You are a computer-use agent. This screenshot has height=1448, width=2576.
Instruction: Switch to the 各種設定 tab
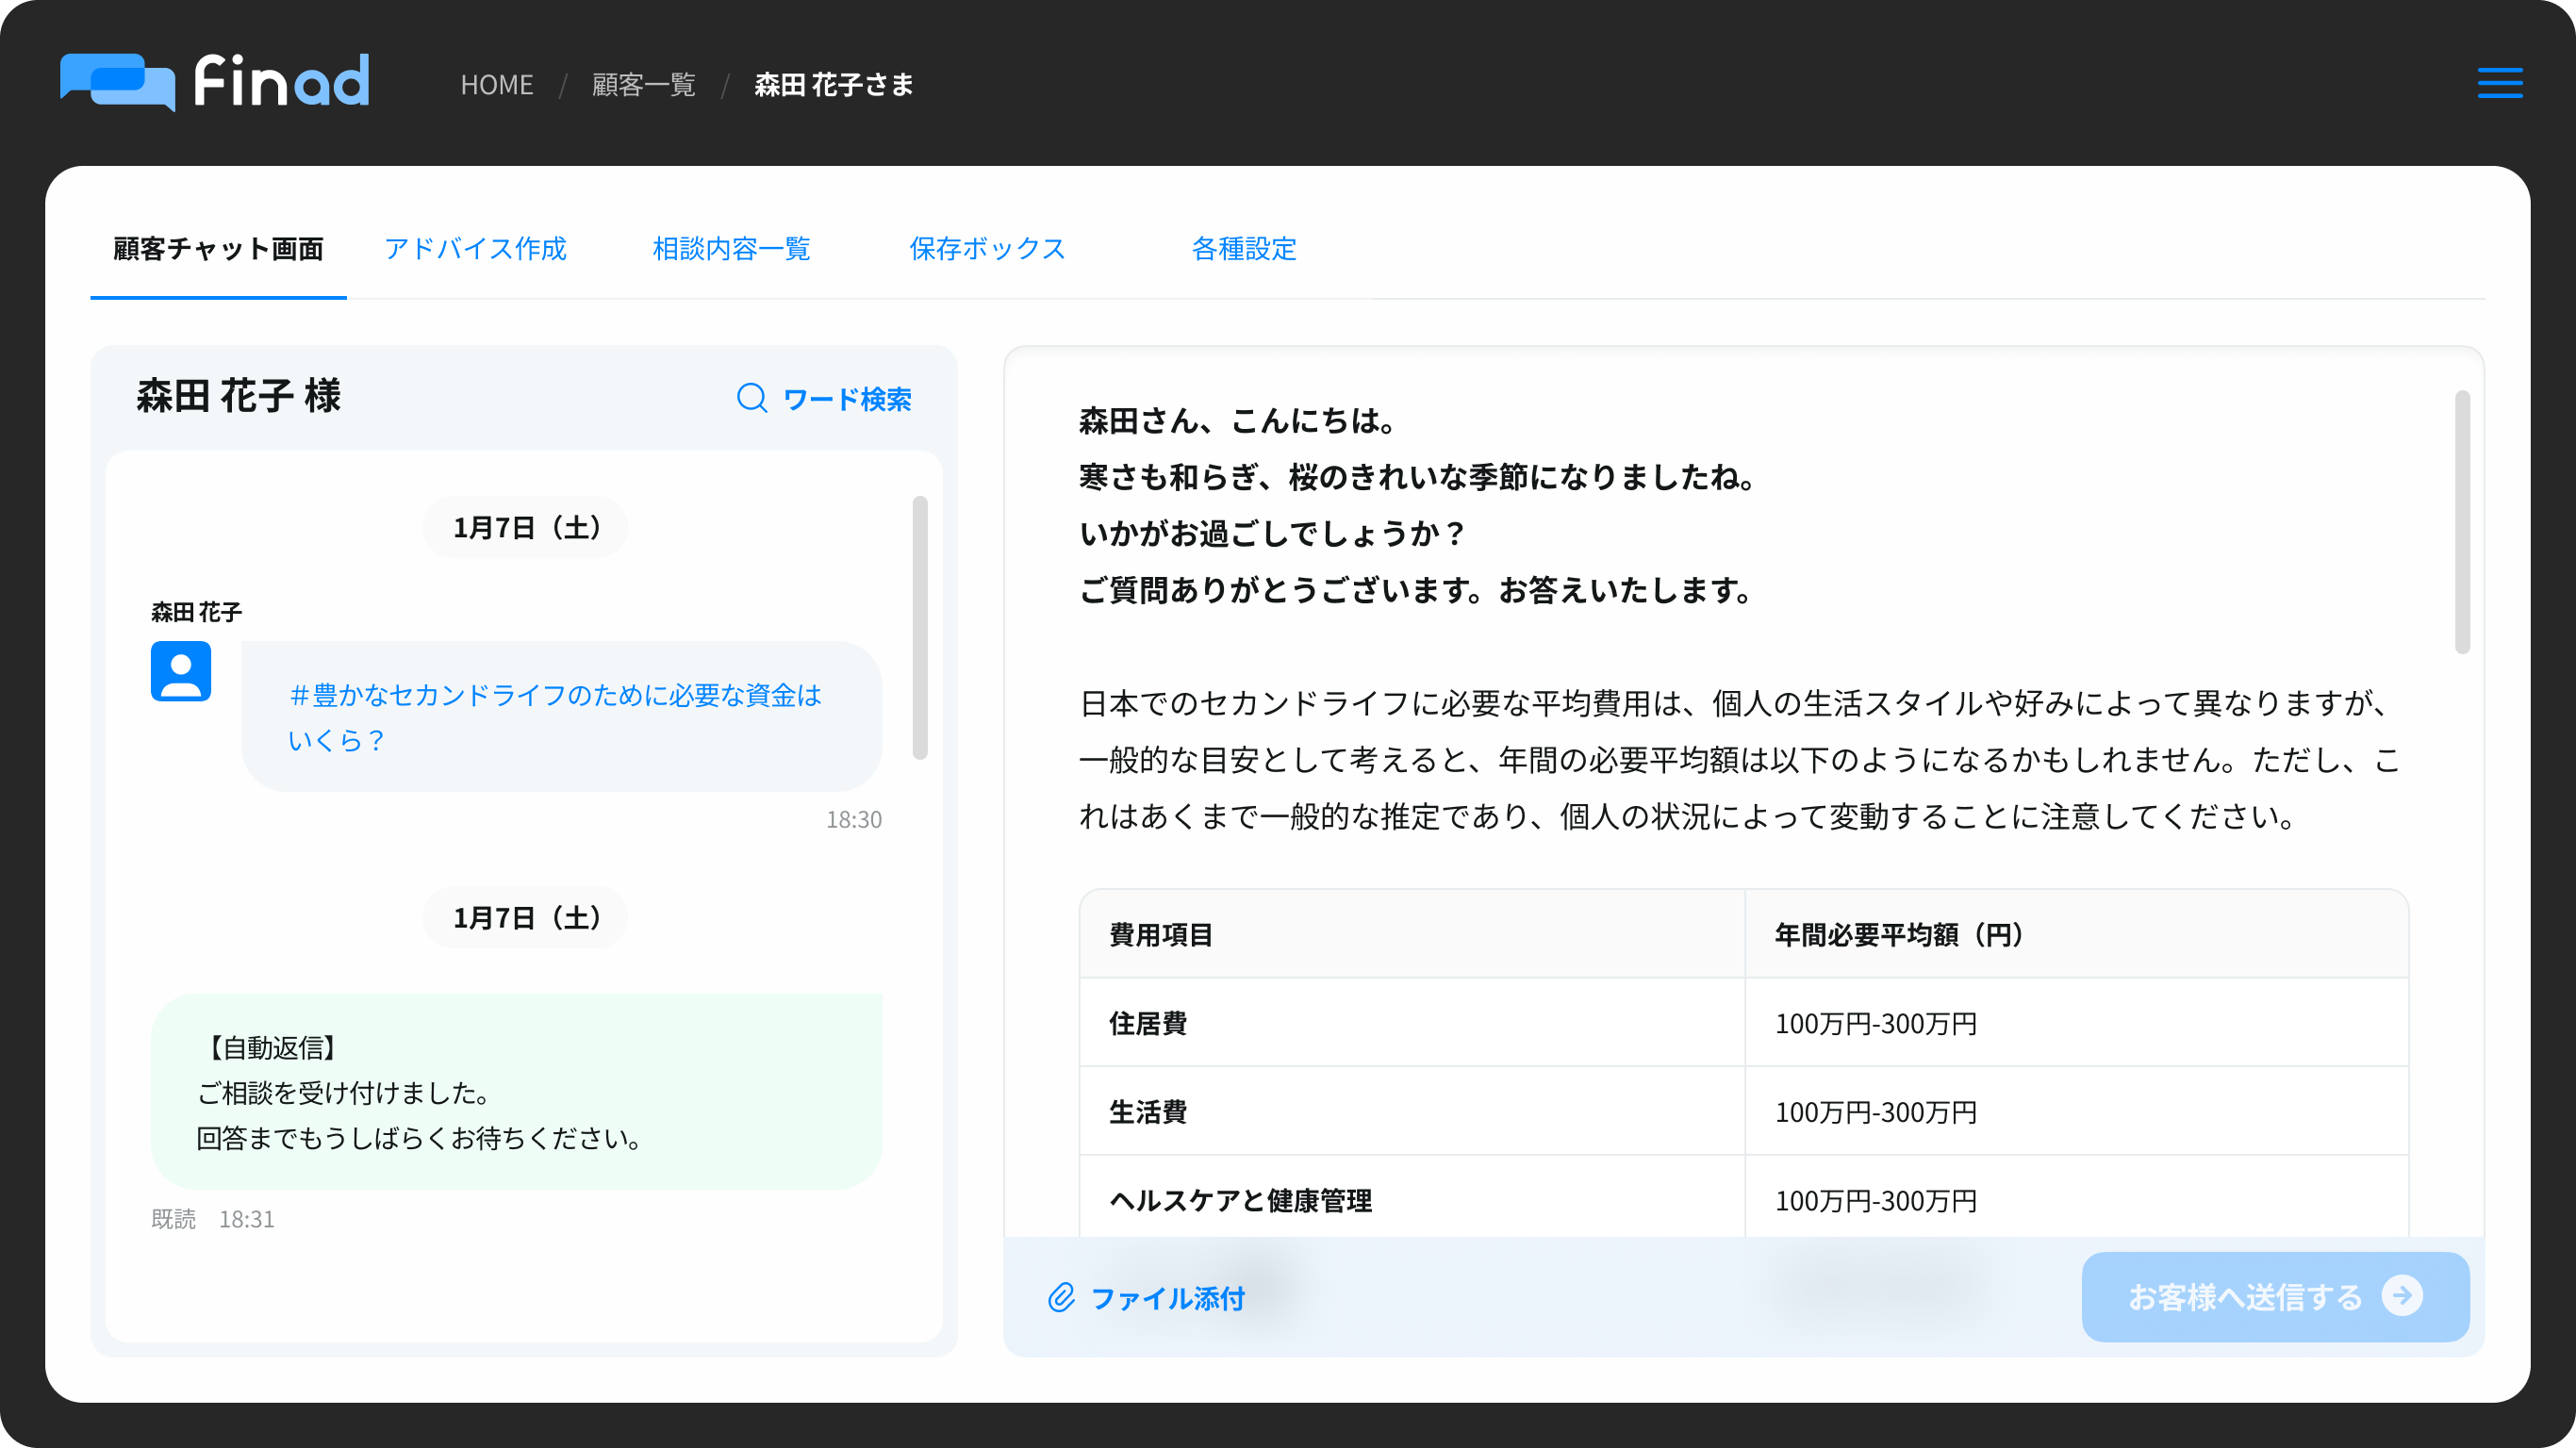pos(1243,249)
